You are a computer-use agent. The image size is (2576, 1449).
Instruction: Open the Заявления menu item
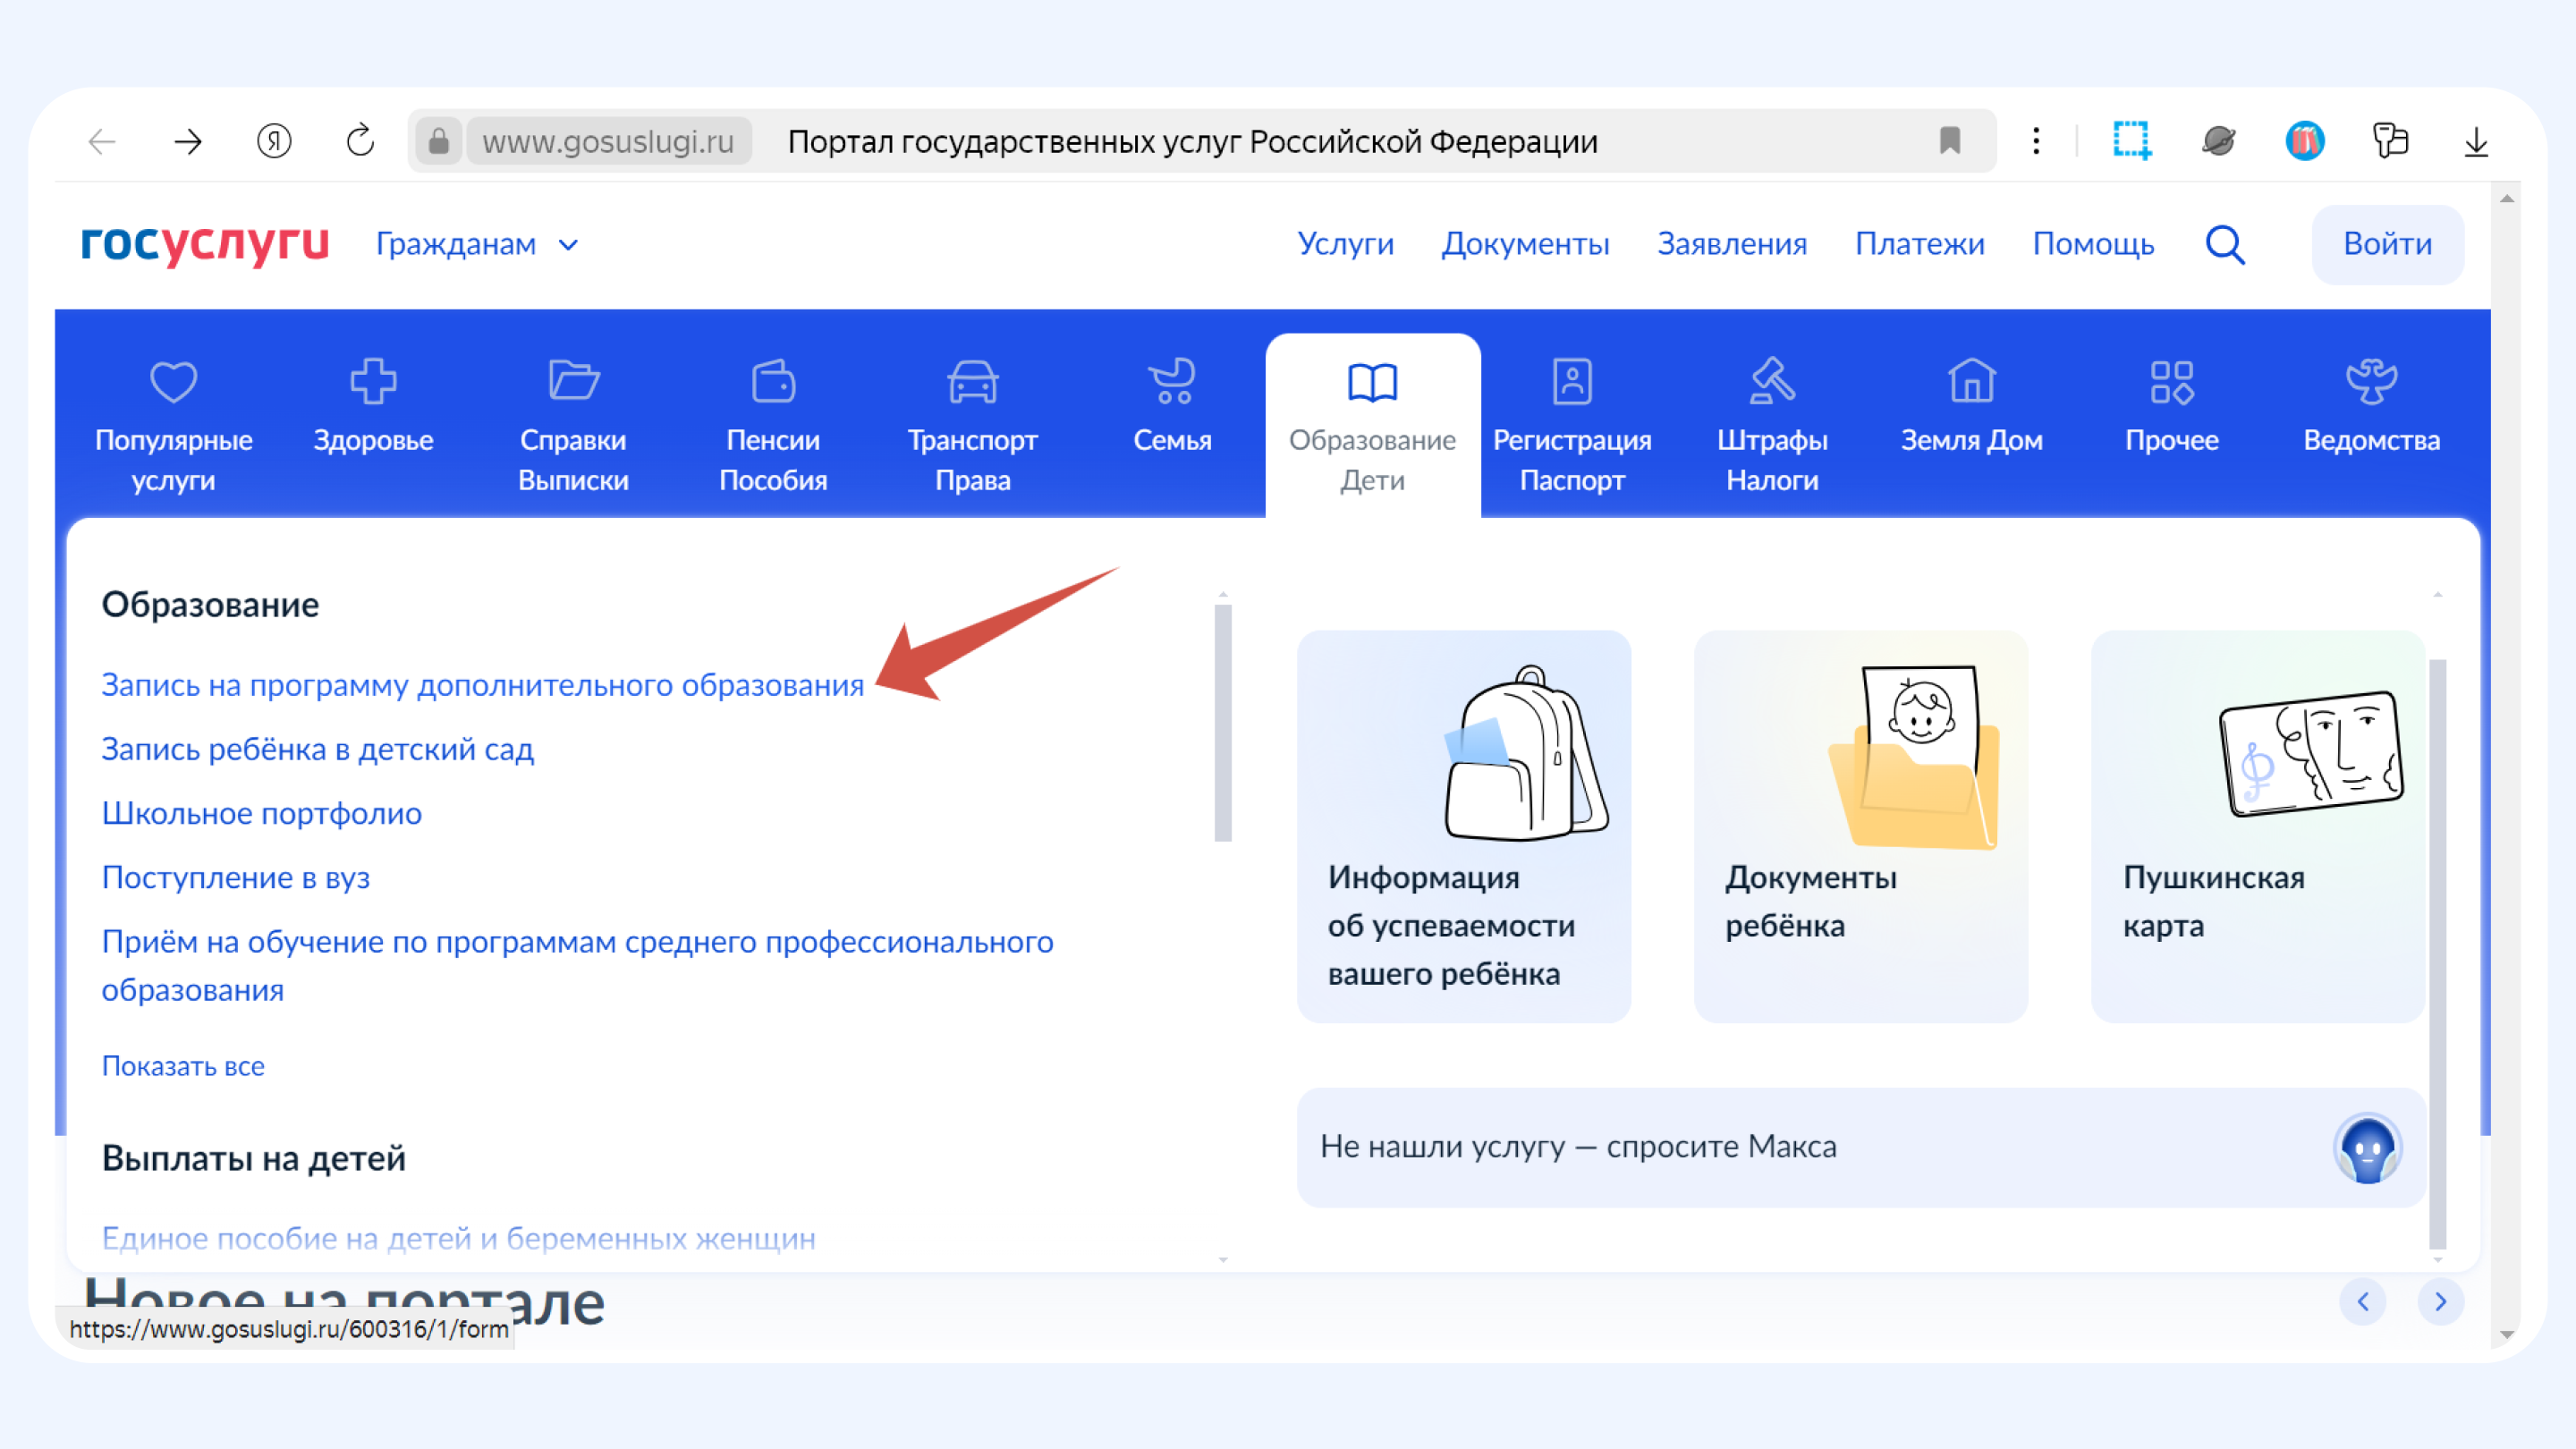click(x=1732, y=244)
